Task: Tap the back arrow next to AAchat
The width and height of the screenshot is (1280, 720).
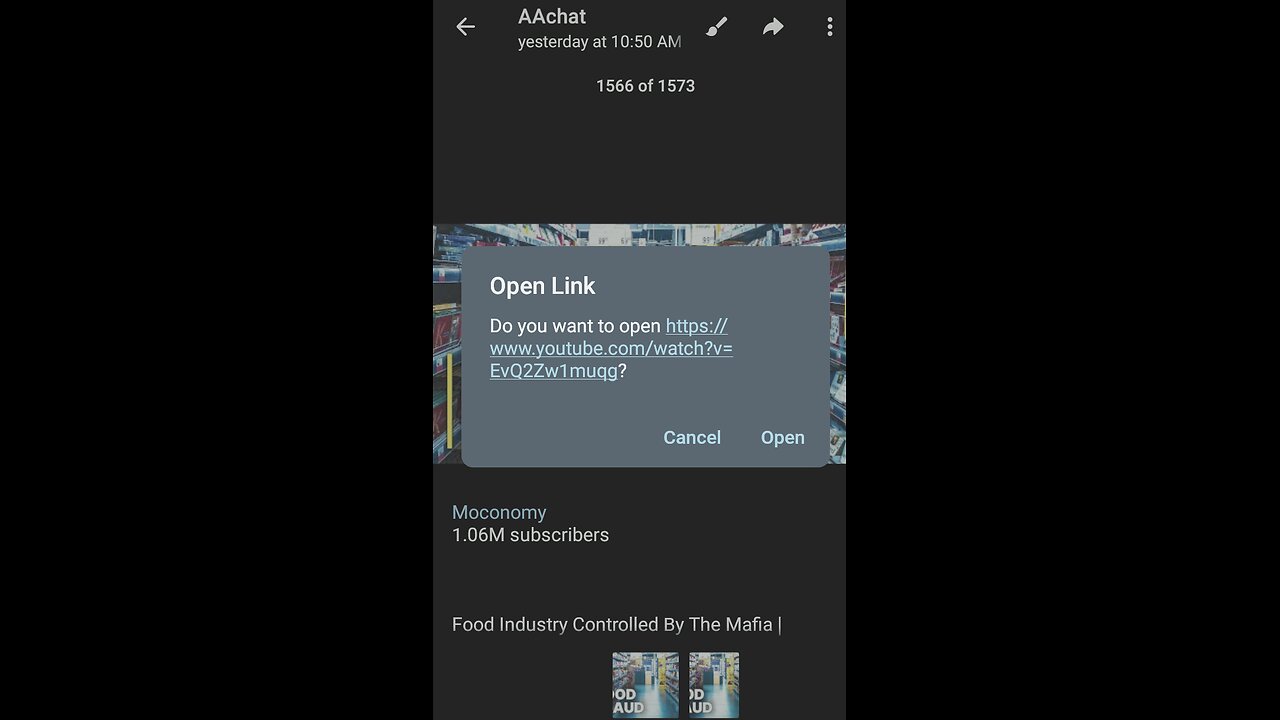Action: click(x=465, y=27)
